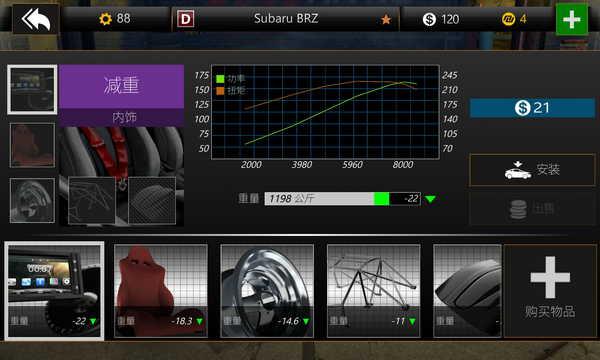Click the orange favorite star icon

[386, 19]
